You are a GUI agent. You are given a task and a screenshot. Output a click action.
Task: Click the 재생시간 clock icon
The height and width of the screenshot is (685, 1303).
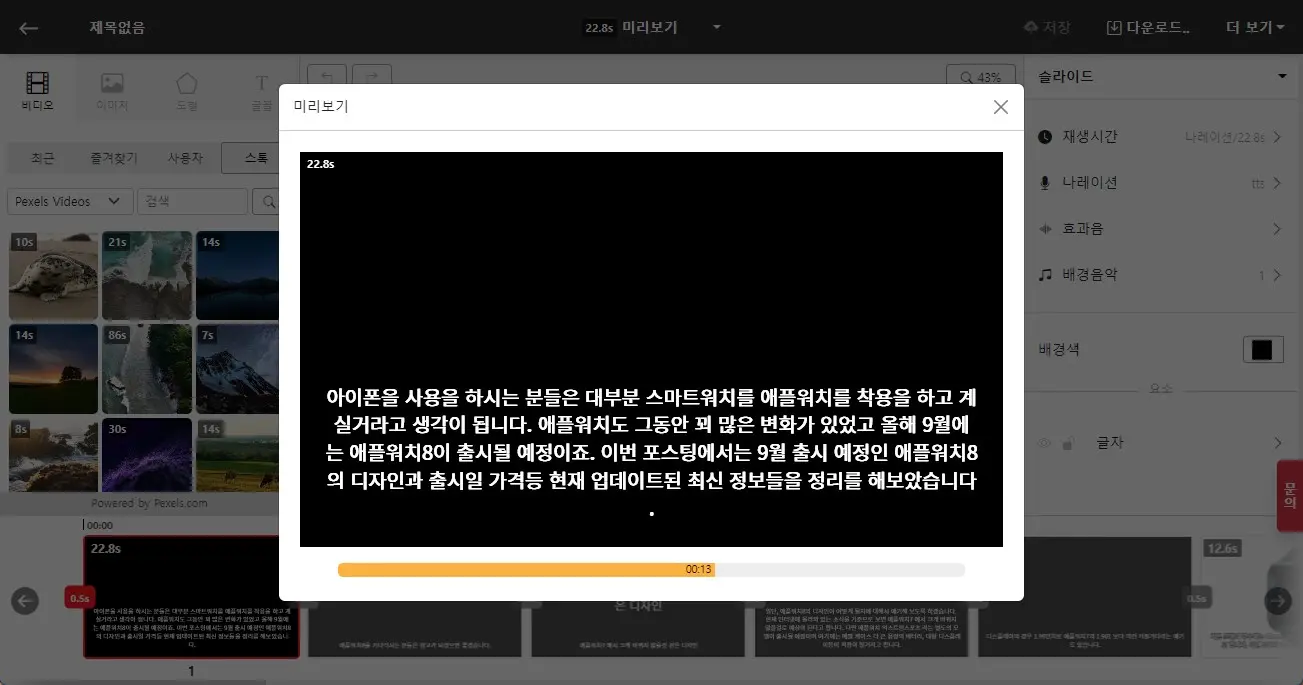(1045, 136)
